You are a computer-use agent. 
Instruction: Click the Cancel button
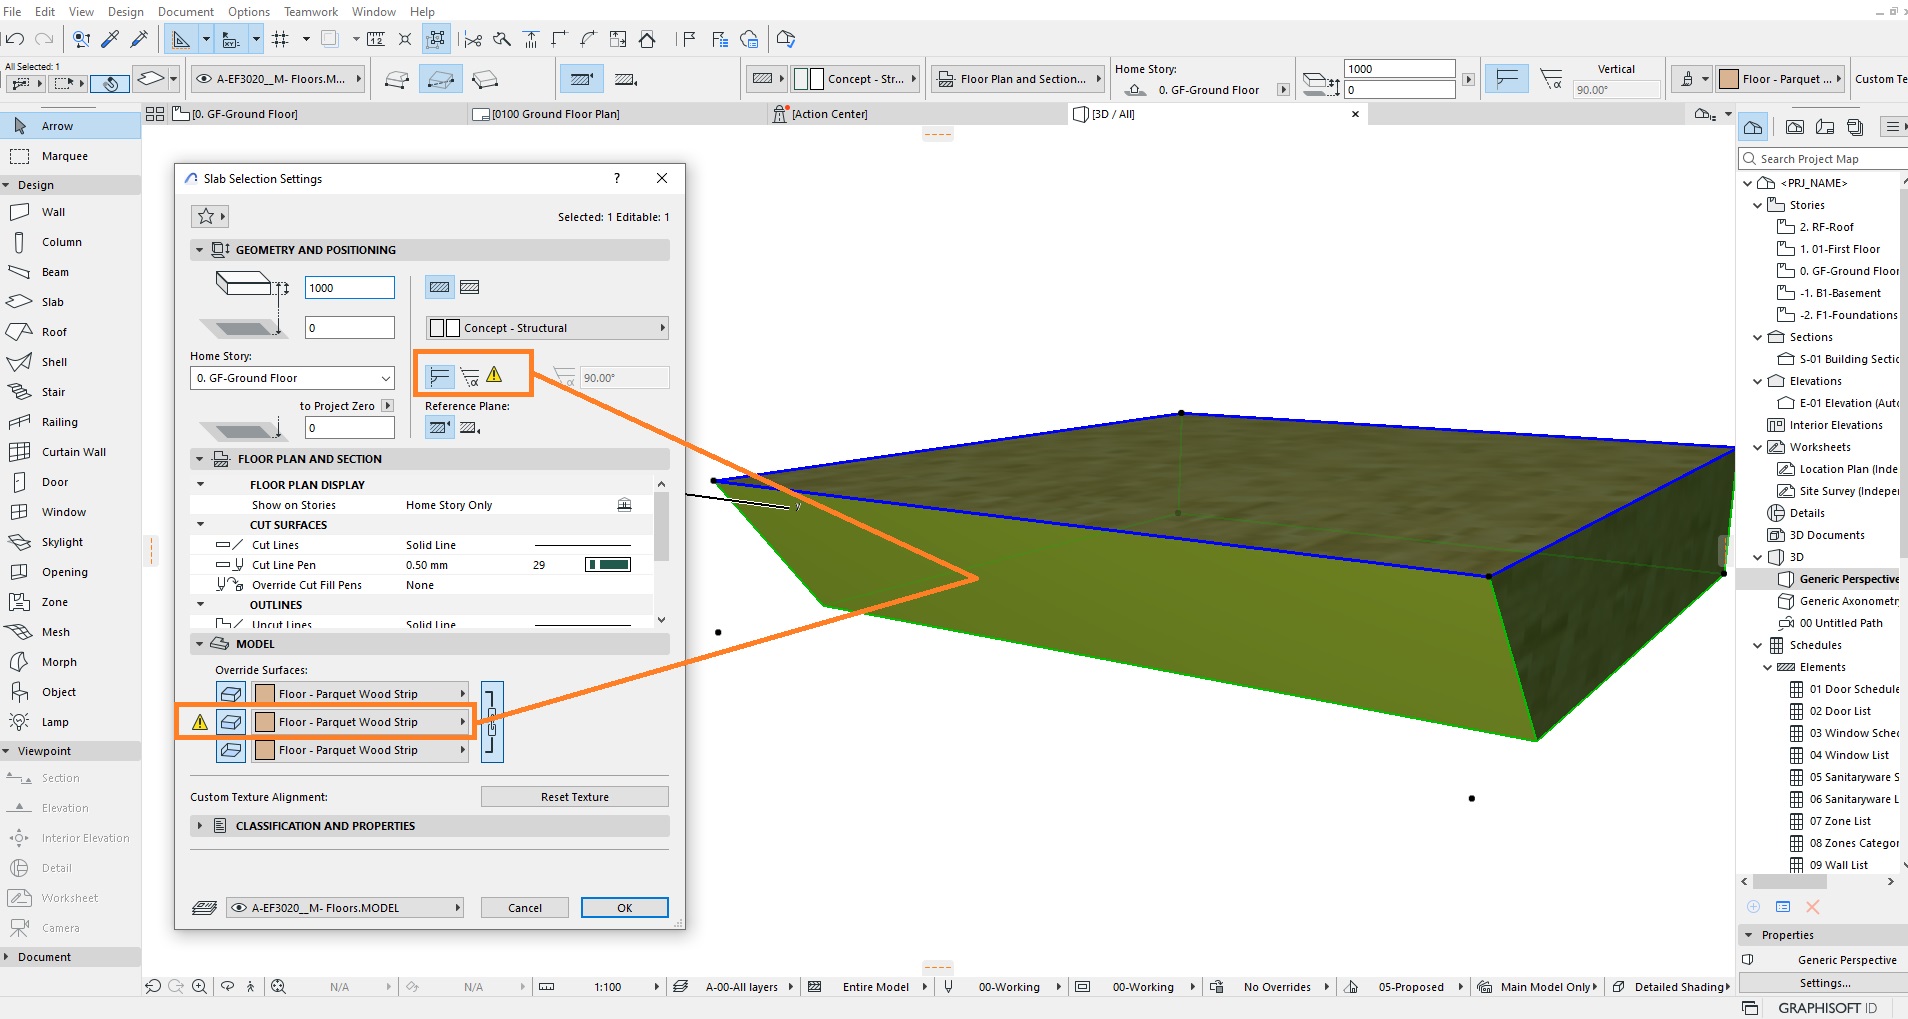click(x=525, y=908)
